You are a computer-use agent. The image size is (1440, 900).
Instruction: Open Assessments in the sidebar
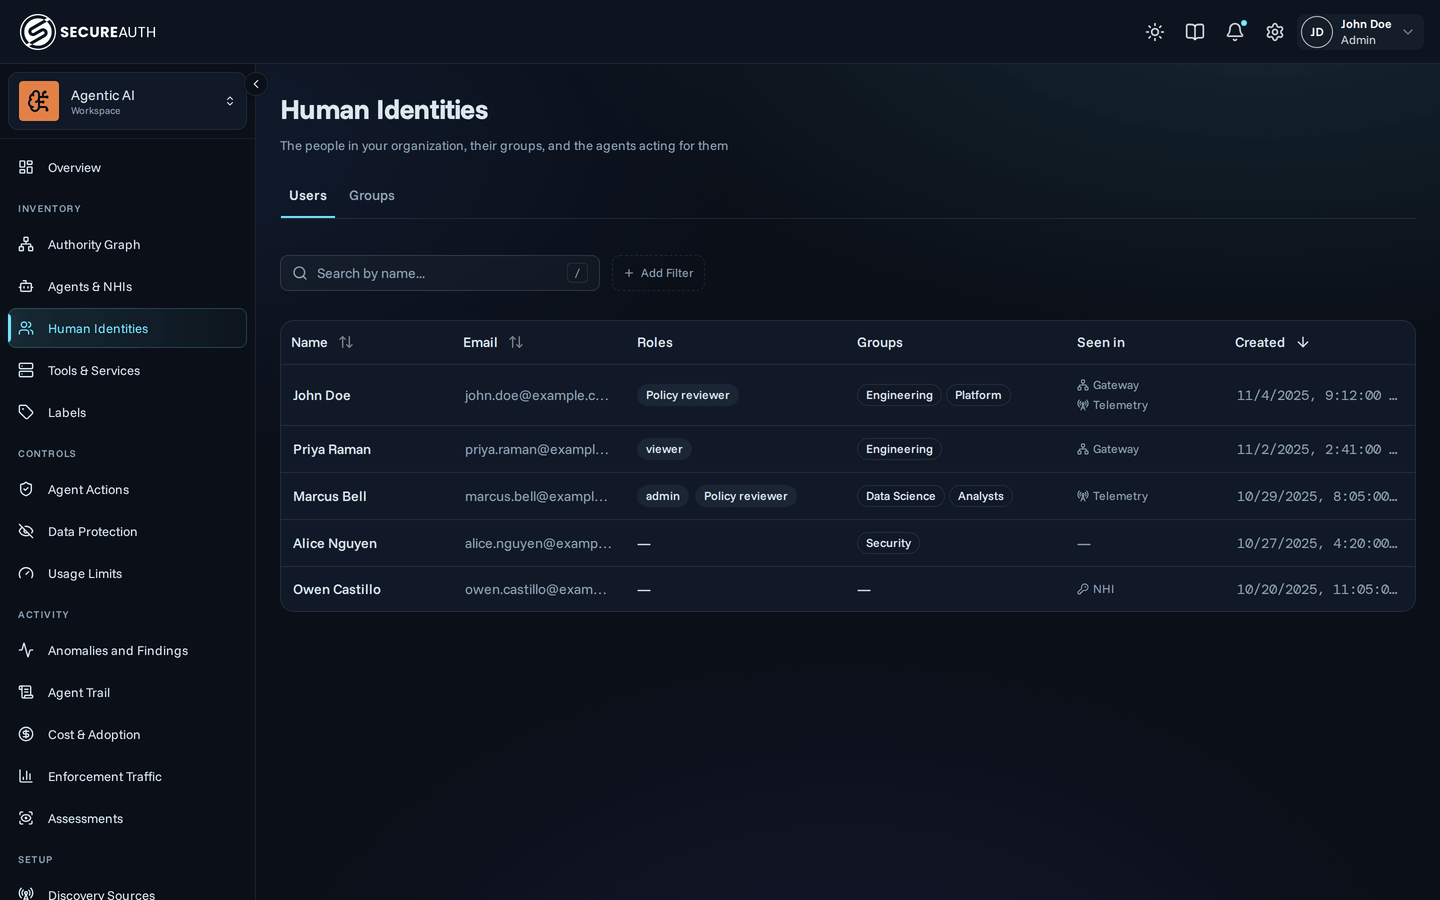pyautogui.click(x=127, y=818)
